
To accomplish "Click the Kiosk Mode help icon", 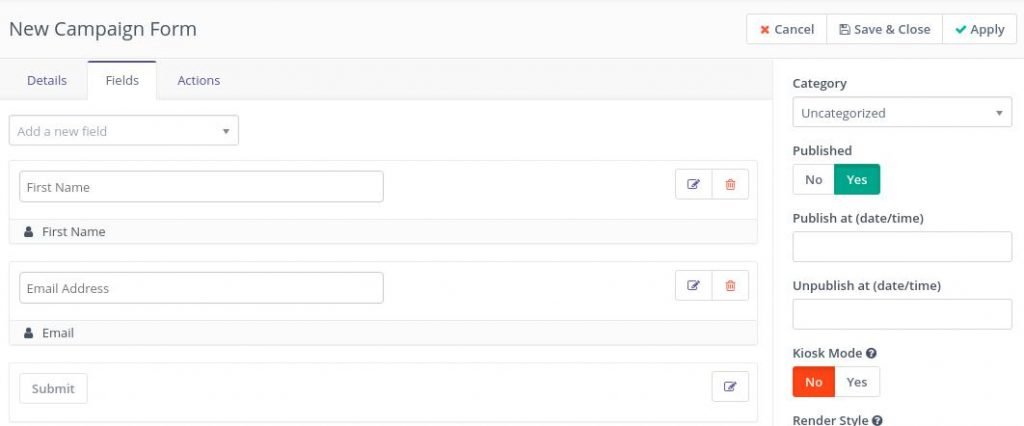I will (x=871, y=353).
